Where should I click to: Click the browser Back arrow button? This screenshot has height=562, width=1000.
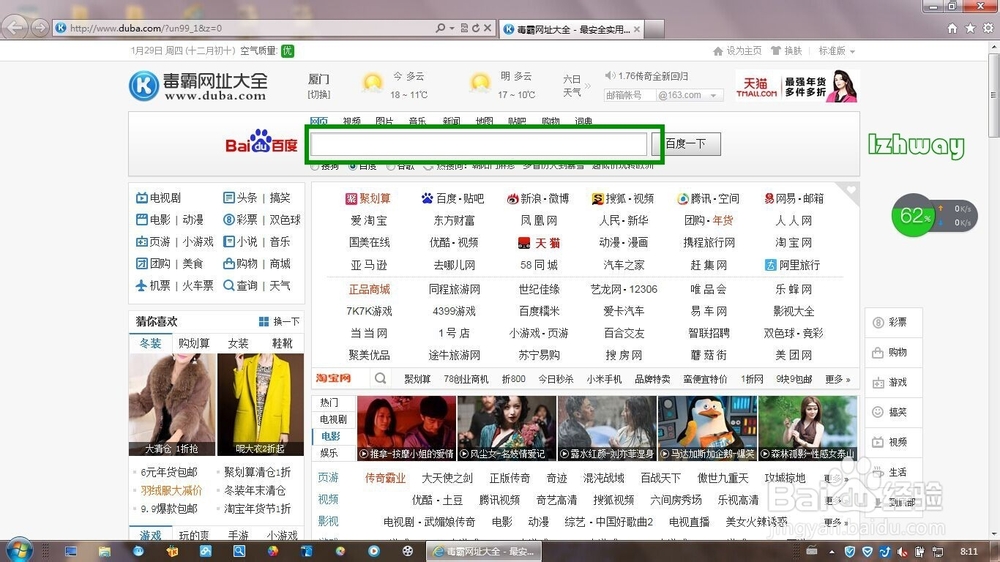point(15,27)
